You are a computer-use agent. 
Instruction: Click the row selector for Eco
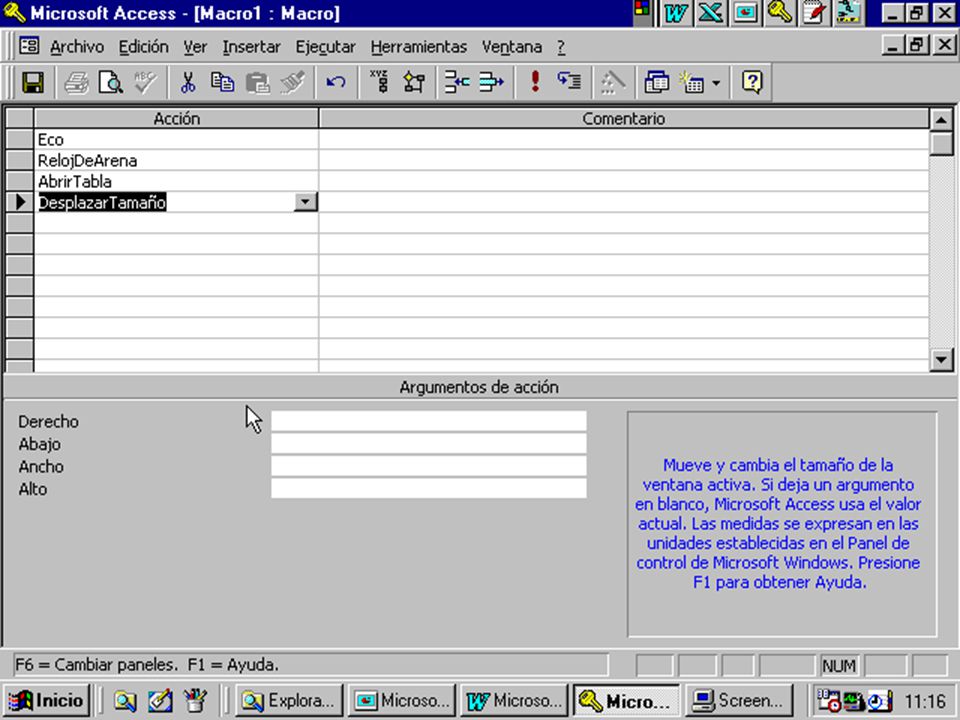coord(20,140)
